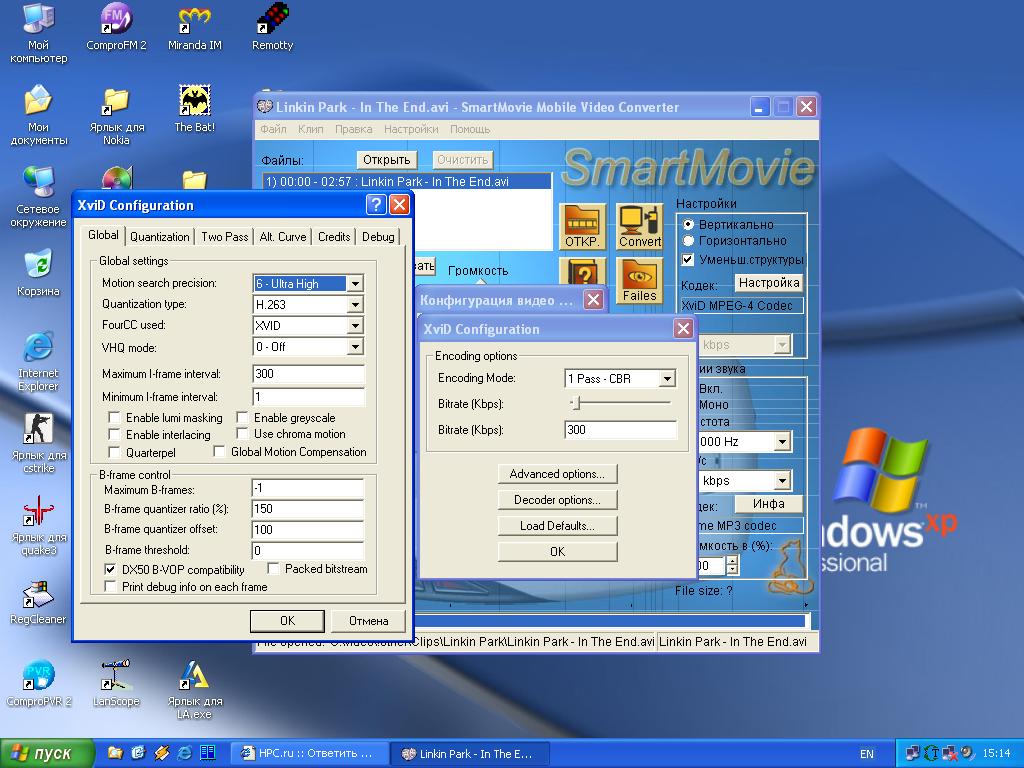
Task: Uncheck DX50 B-VOP compatibility
Action: coord(110,569)
